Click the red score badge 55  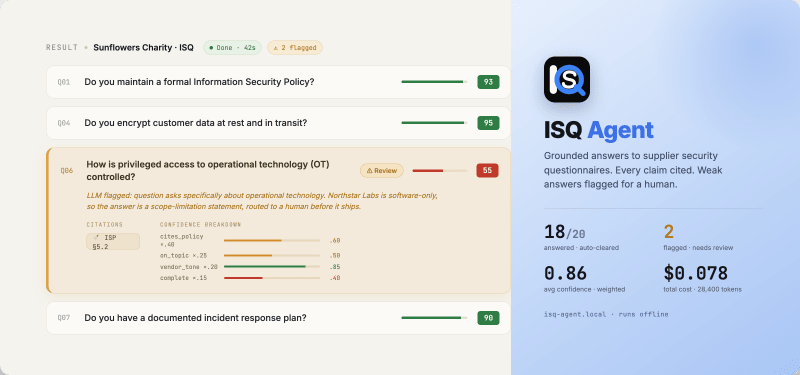click(x=487, y=170)
